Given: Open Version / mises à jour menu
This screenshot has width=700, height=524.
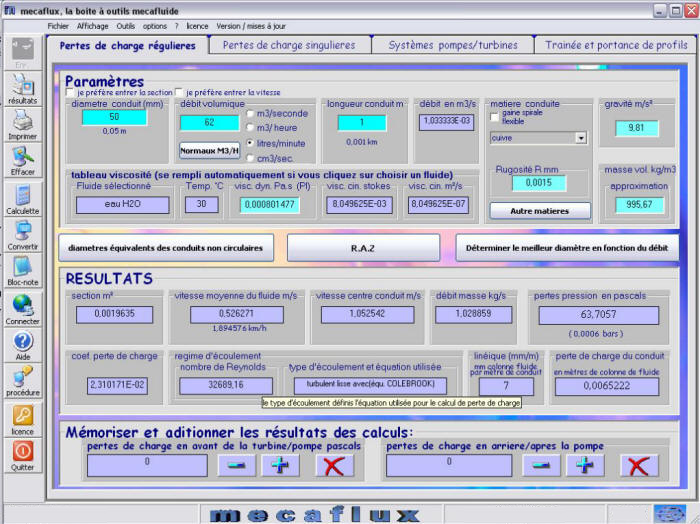Looking at the screenshot, I should click(x=251, y=26).
